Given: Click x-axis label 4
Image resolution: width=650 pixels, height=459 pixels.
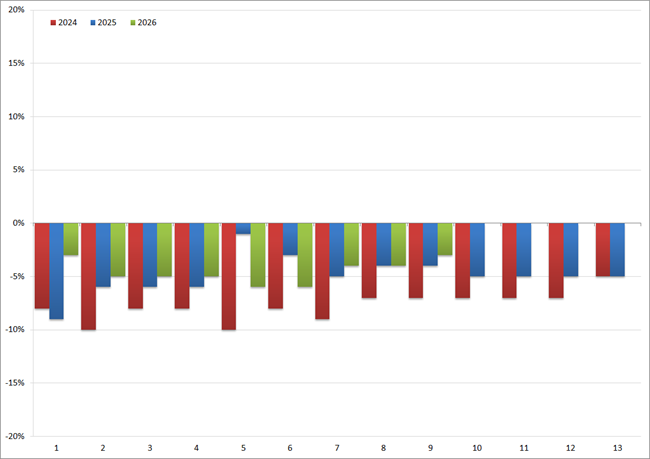Looking at the screenshot, I should coord(196,448).
